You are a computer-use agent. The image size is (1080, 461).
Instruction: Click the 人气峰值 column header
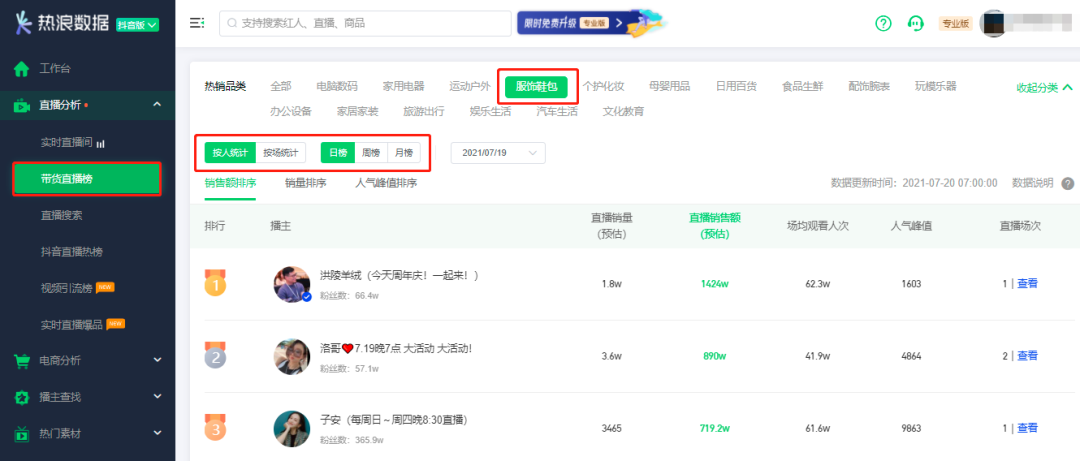coord(911,225)
